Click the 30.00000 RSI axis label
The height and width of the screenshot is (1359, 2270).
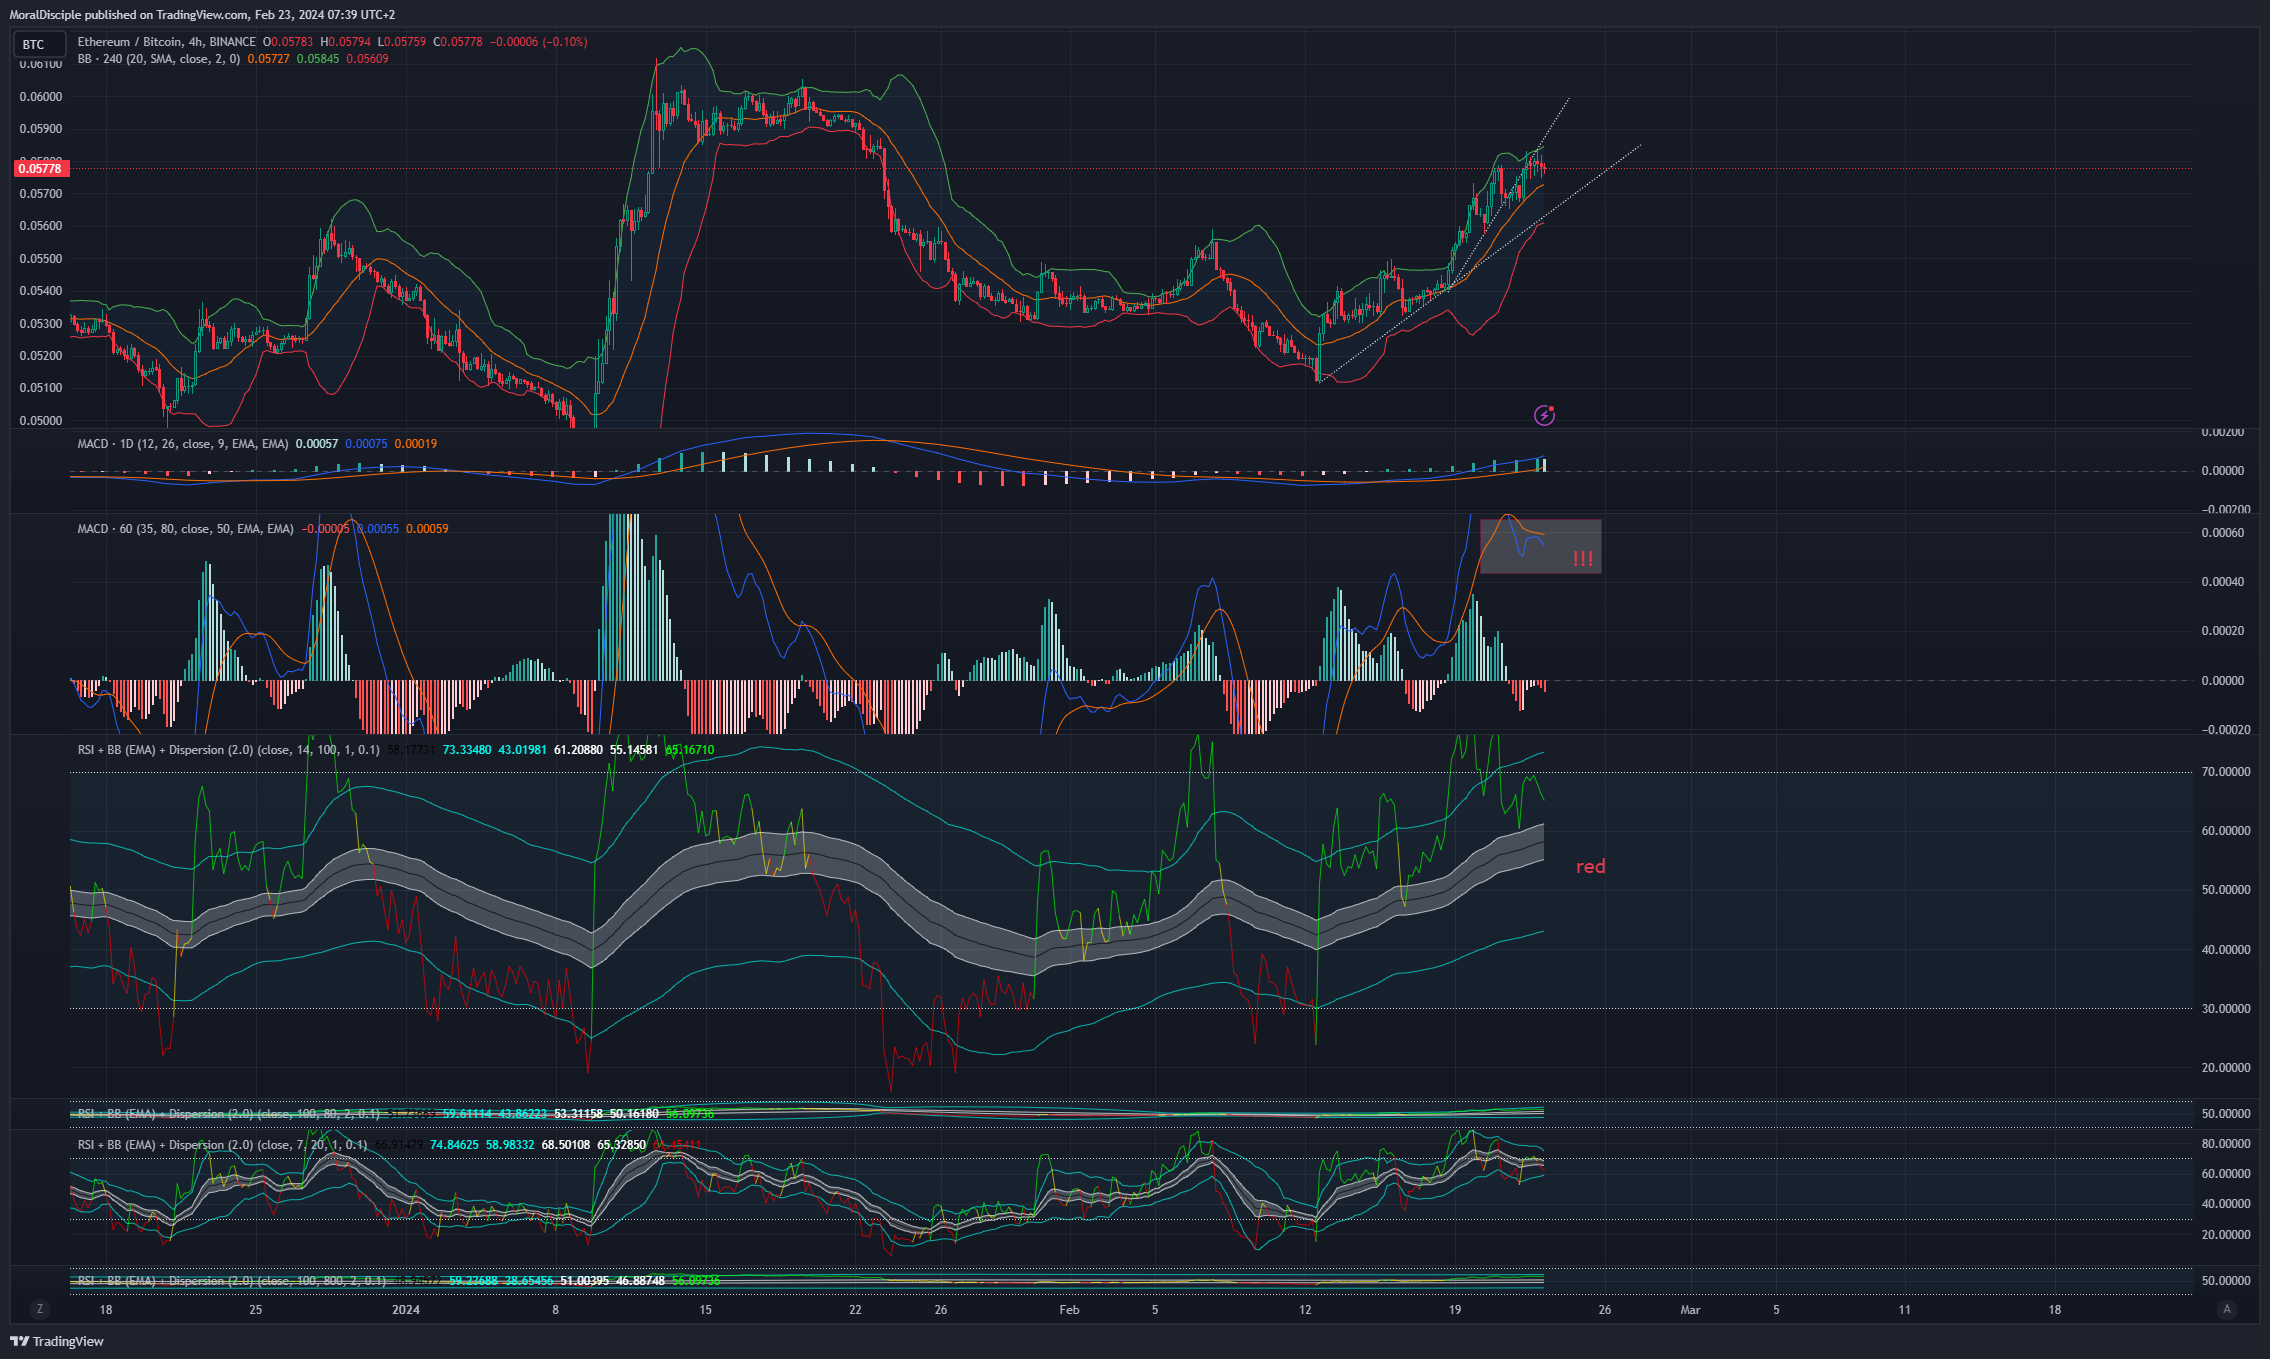2226,1009
